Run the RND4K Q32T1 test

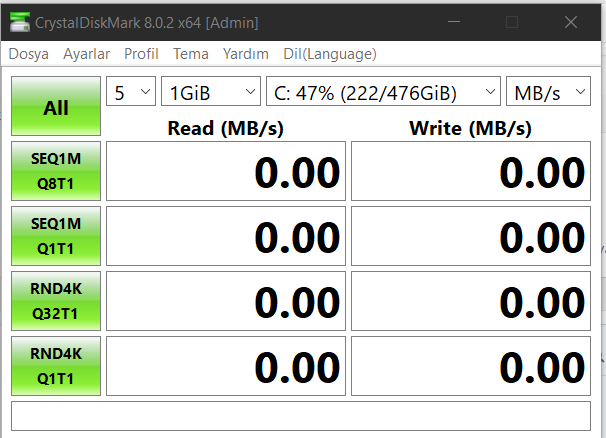pyautogui.click(x=56, y=301)
